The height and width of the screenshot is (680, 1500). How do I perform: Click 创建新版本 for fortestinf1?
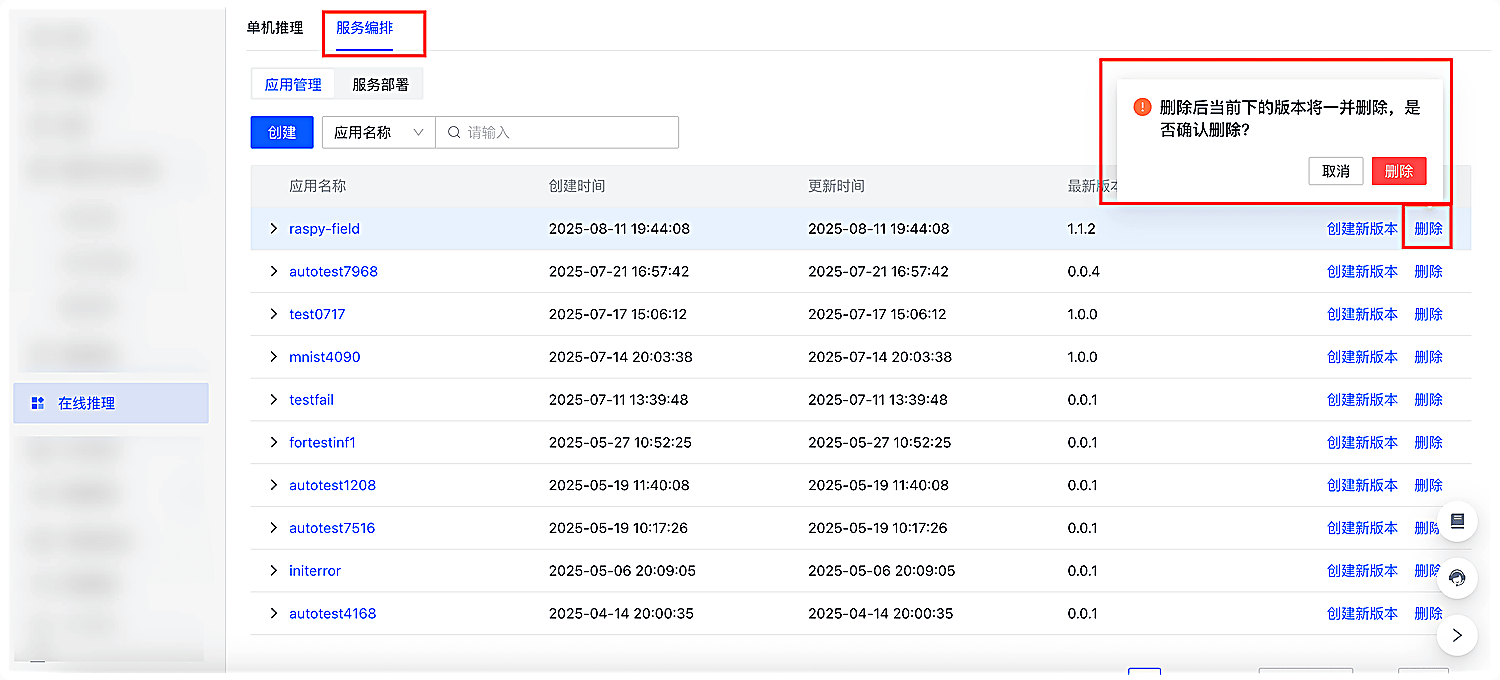(x=1362, y=442)
